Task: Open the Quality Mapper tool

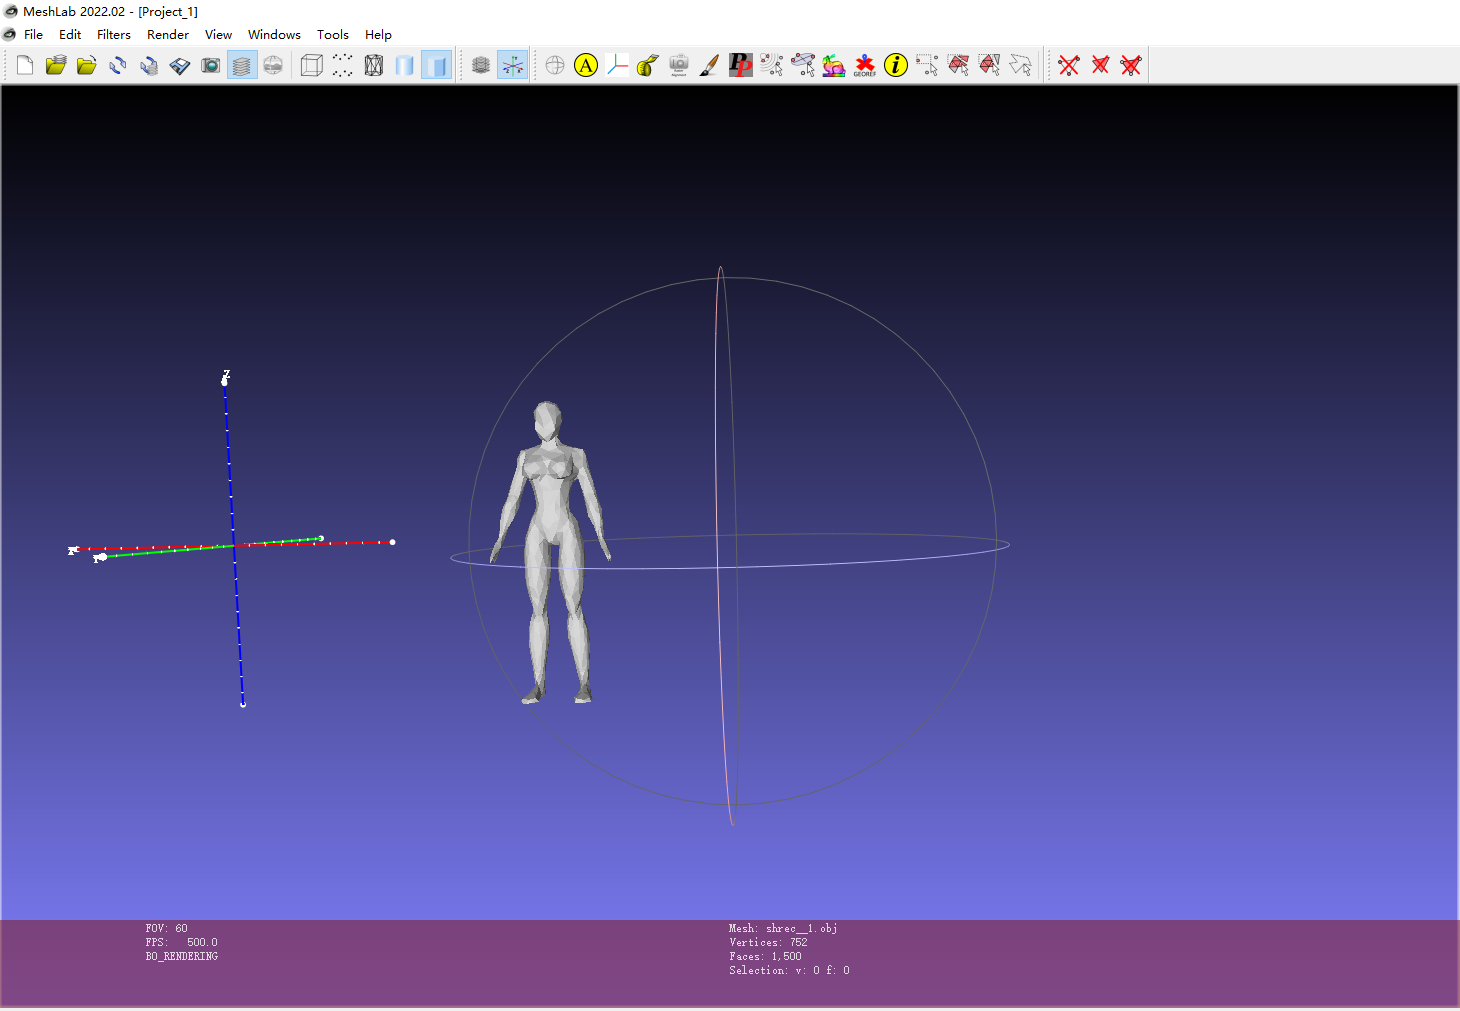Action: coord(834,66)
